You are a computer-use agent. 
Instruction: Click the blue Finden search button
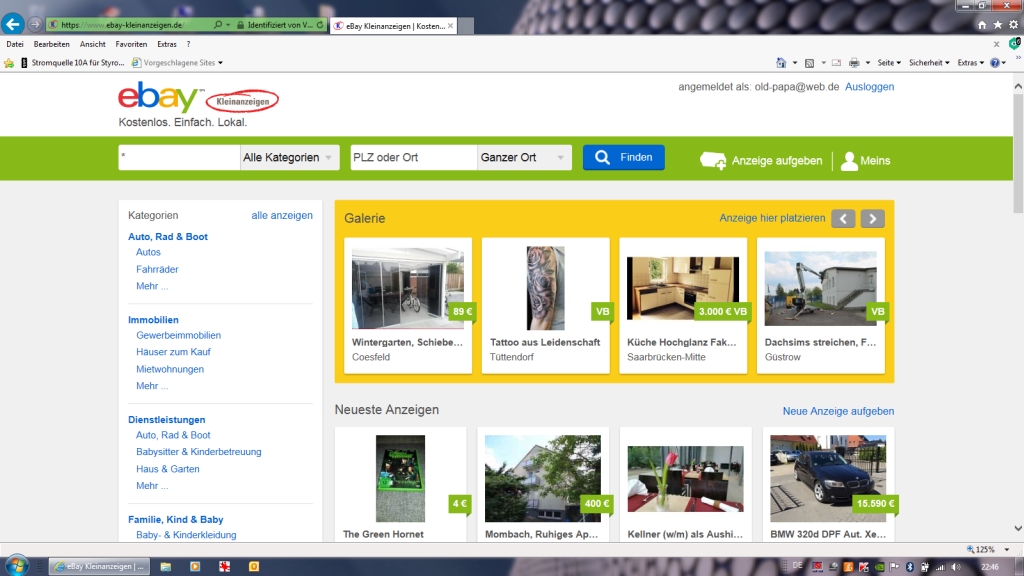click(624, 157)
